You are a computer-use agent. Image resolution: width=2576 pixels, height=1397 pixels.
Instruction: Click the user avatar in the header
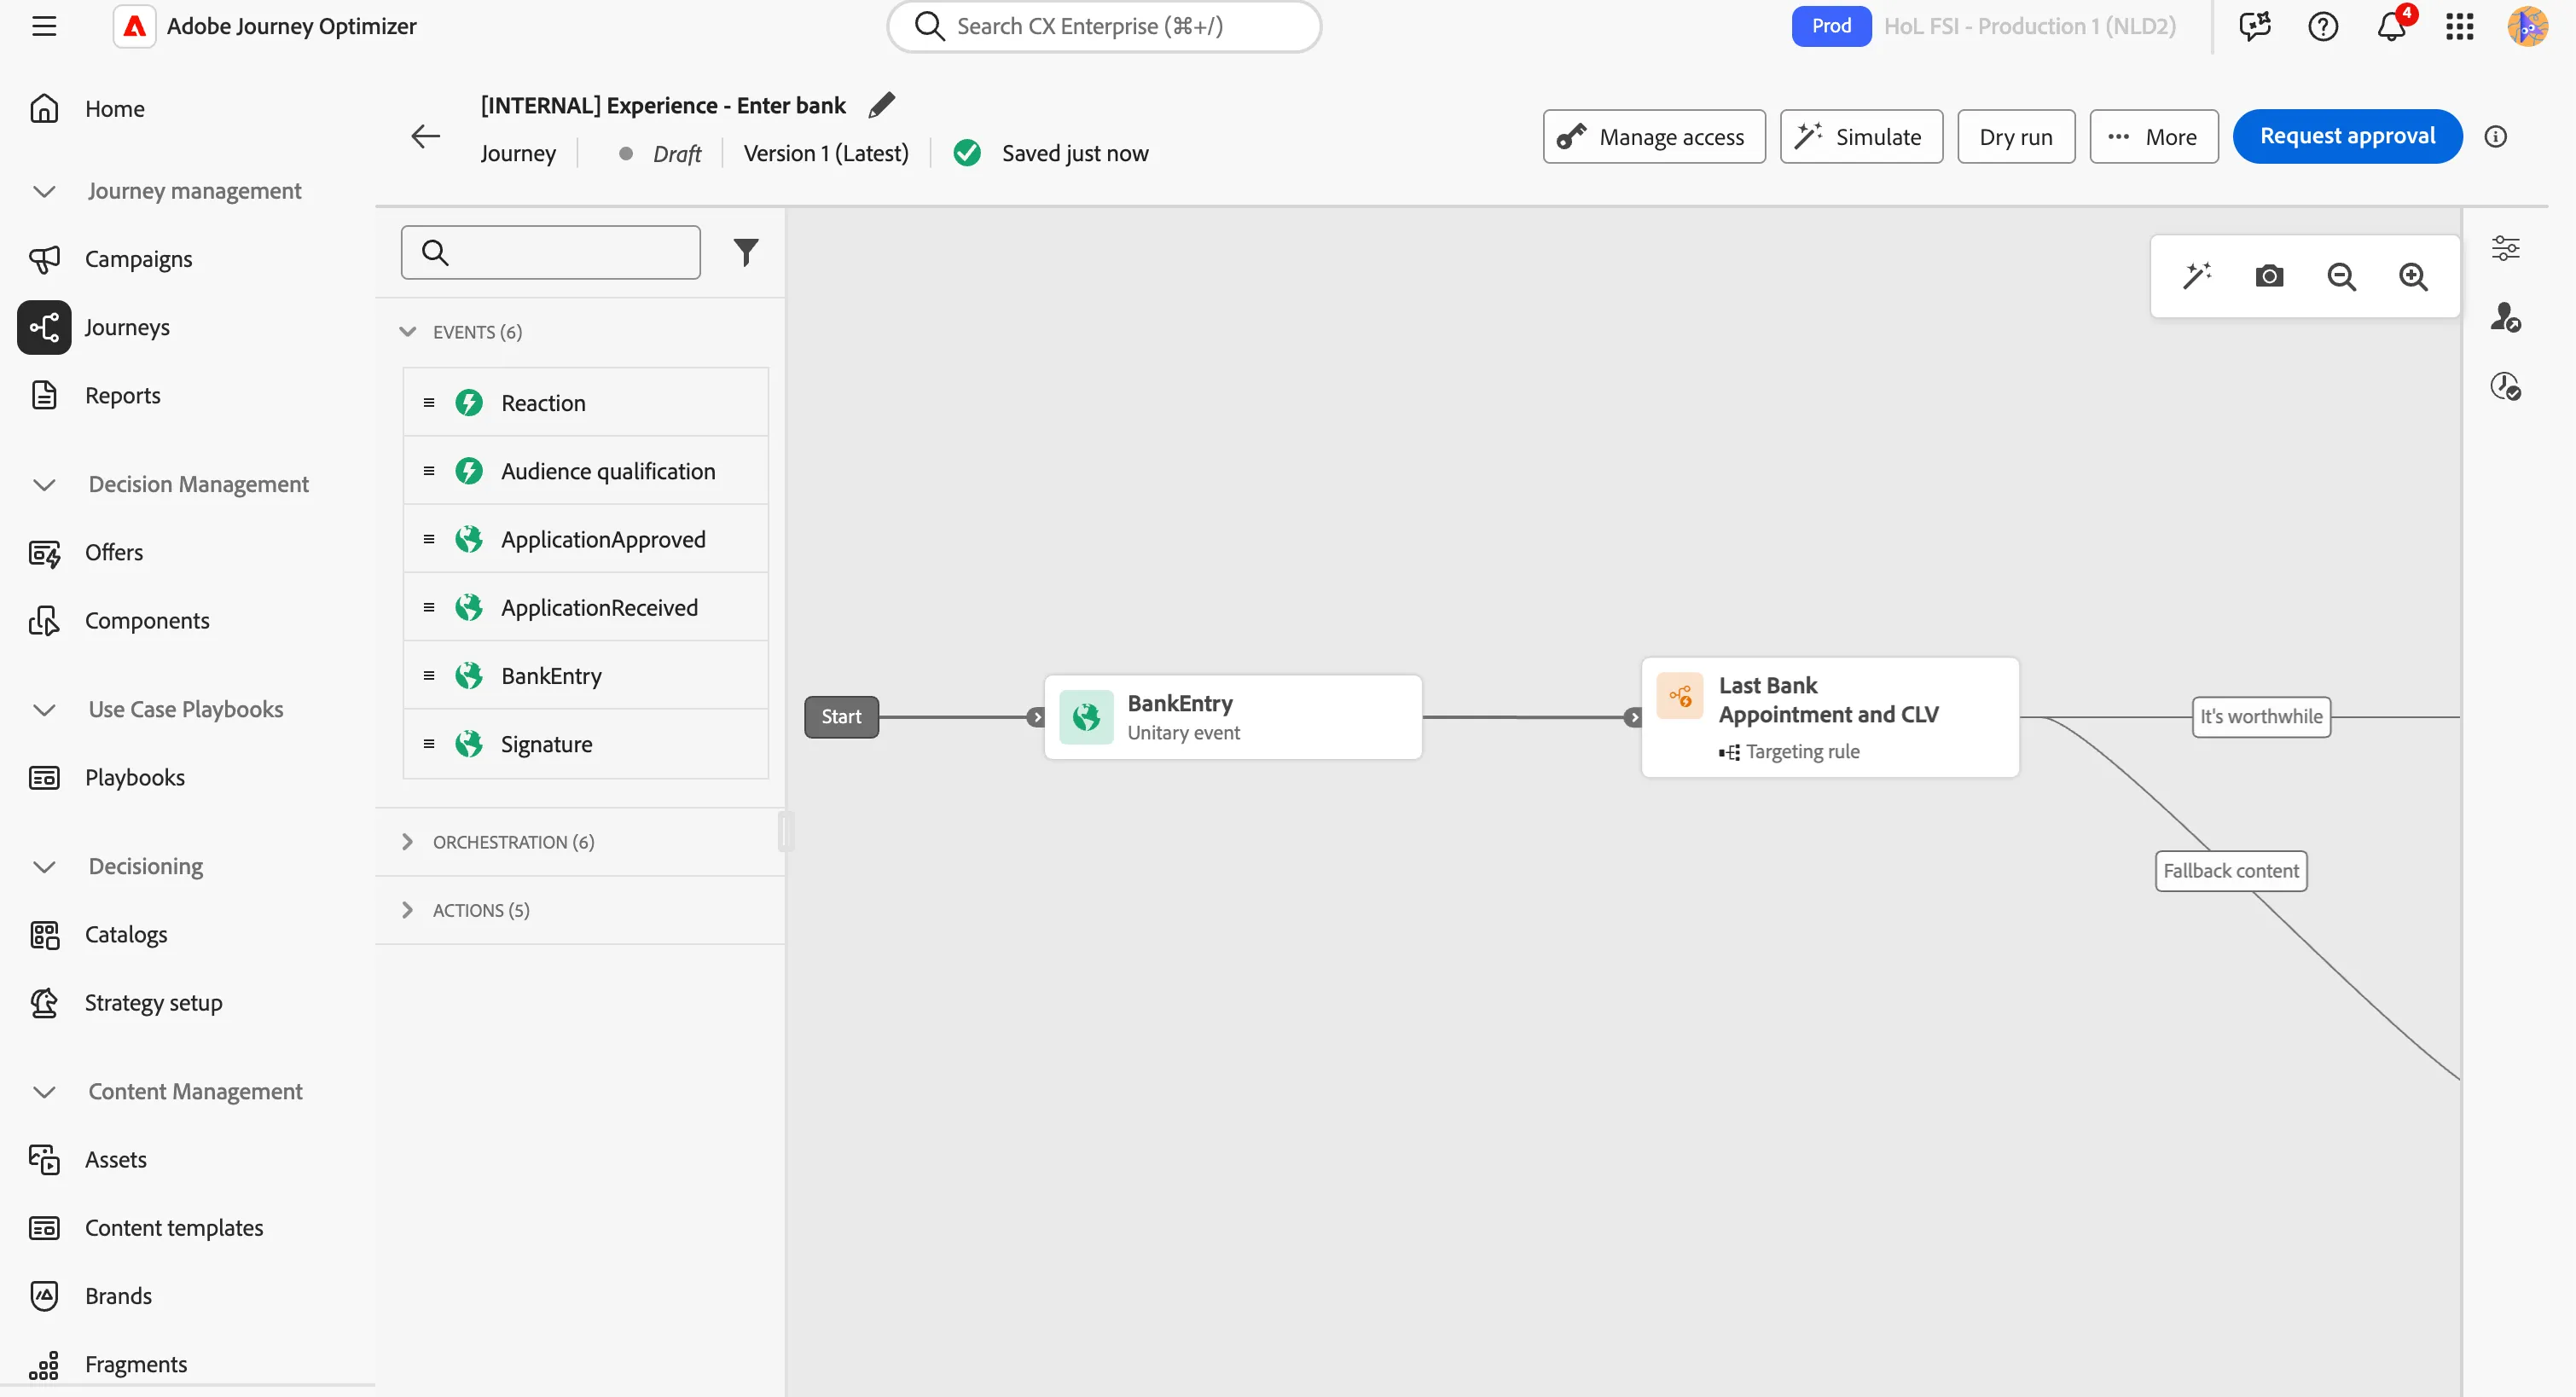pos(2527,26)
